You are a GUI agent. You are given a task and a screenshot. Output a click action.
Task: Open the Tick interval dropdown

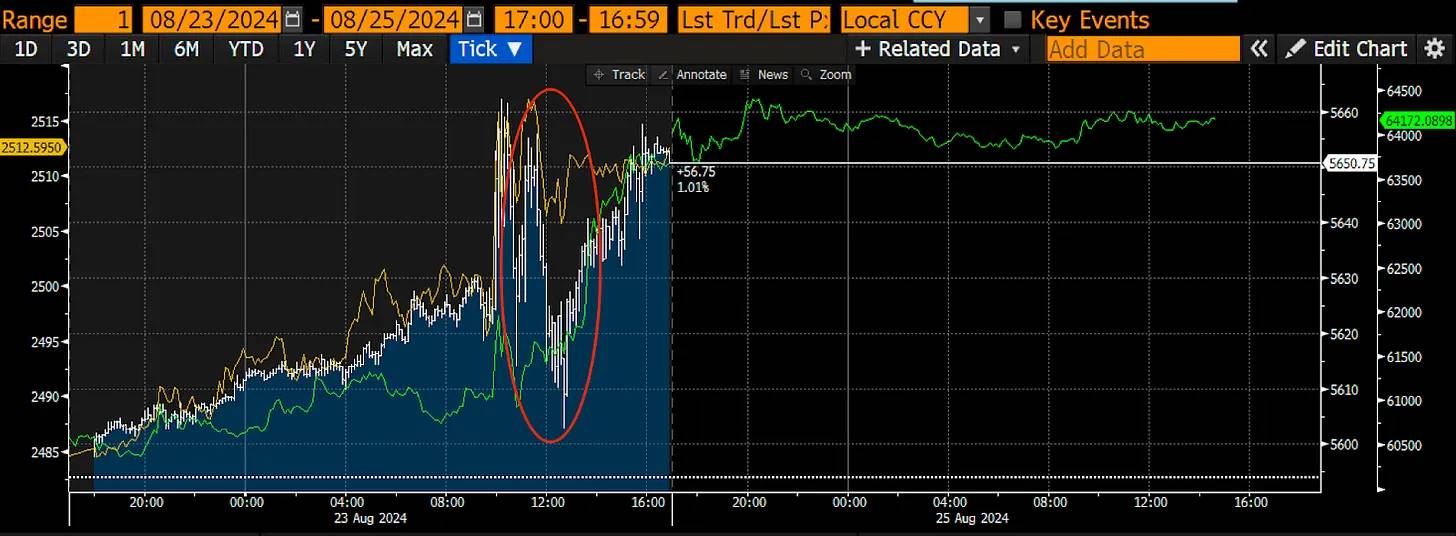point(490,49)
